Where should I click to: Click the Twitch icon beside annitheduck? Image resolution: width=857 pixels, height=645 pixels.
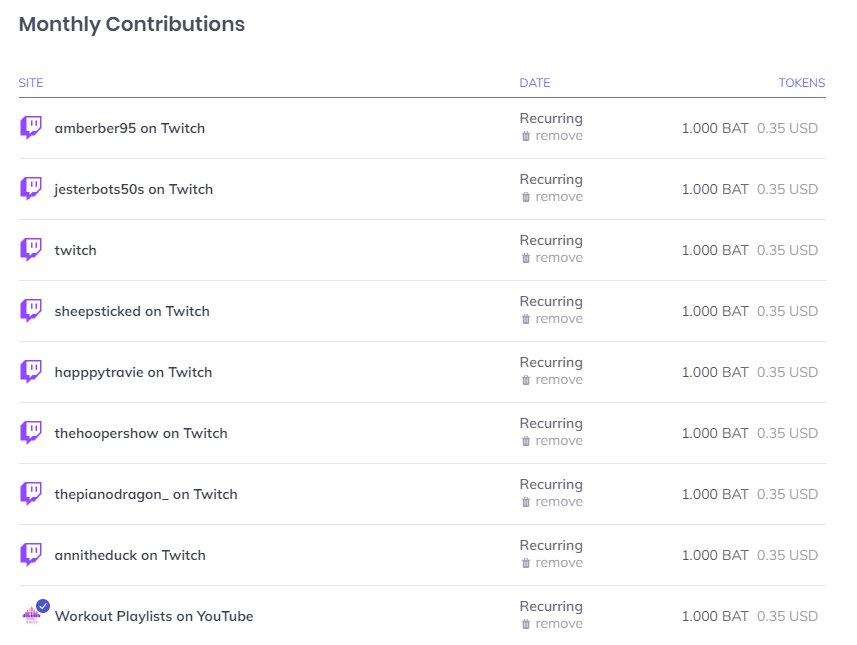pyautogui.click(x=31, y=555)
